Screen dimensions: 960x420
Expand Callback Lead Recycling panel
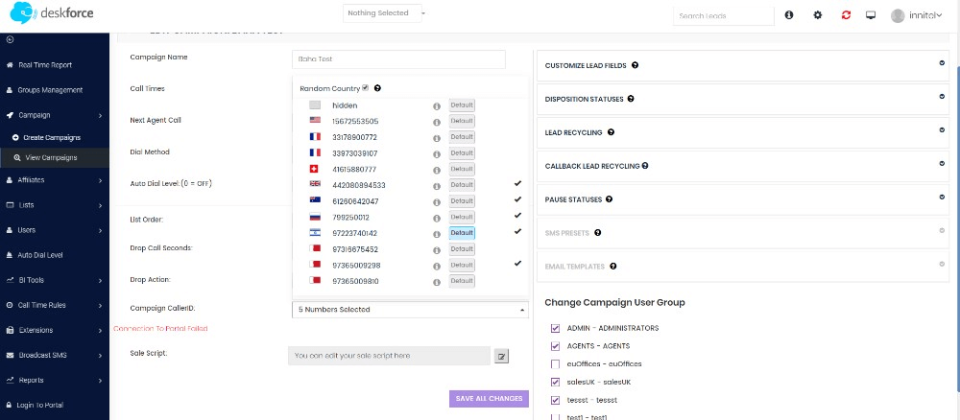(942, 163)
